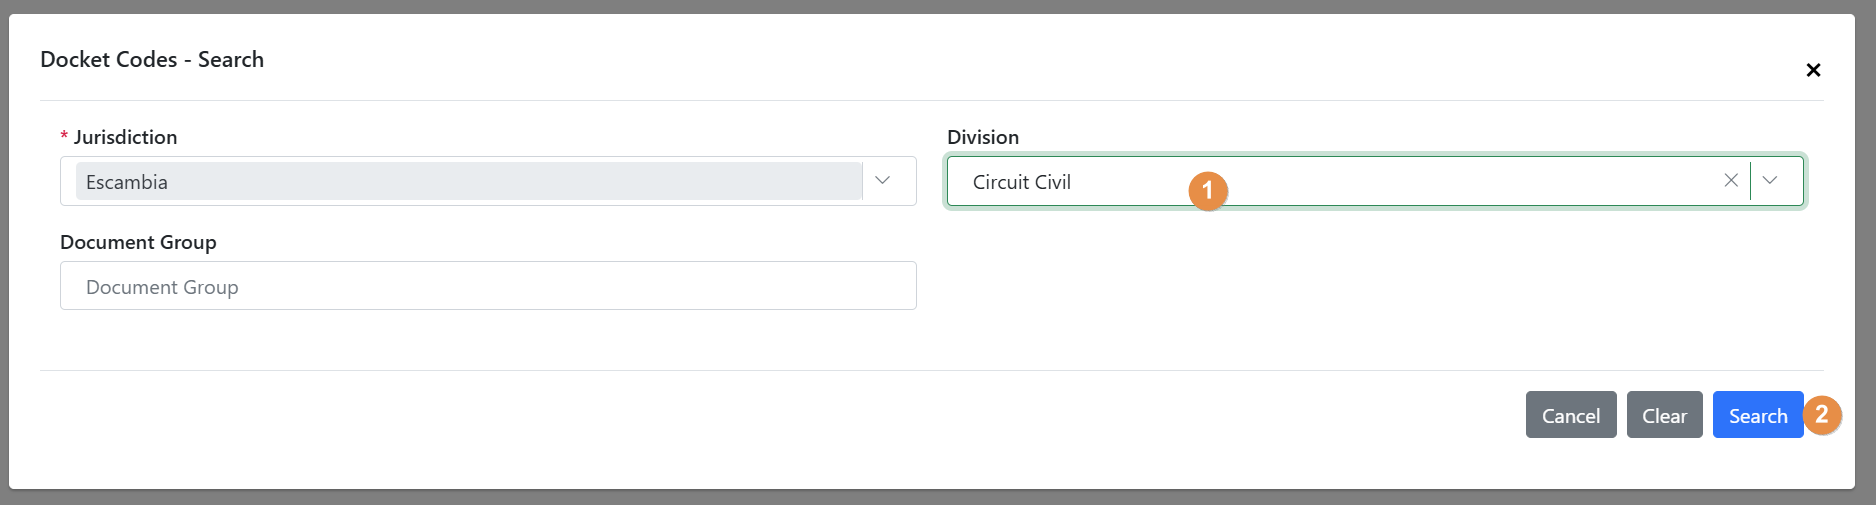
Task: Close the Docket Codes Search dialog
Action: pos(1812,70)
